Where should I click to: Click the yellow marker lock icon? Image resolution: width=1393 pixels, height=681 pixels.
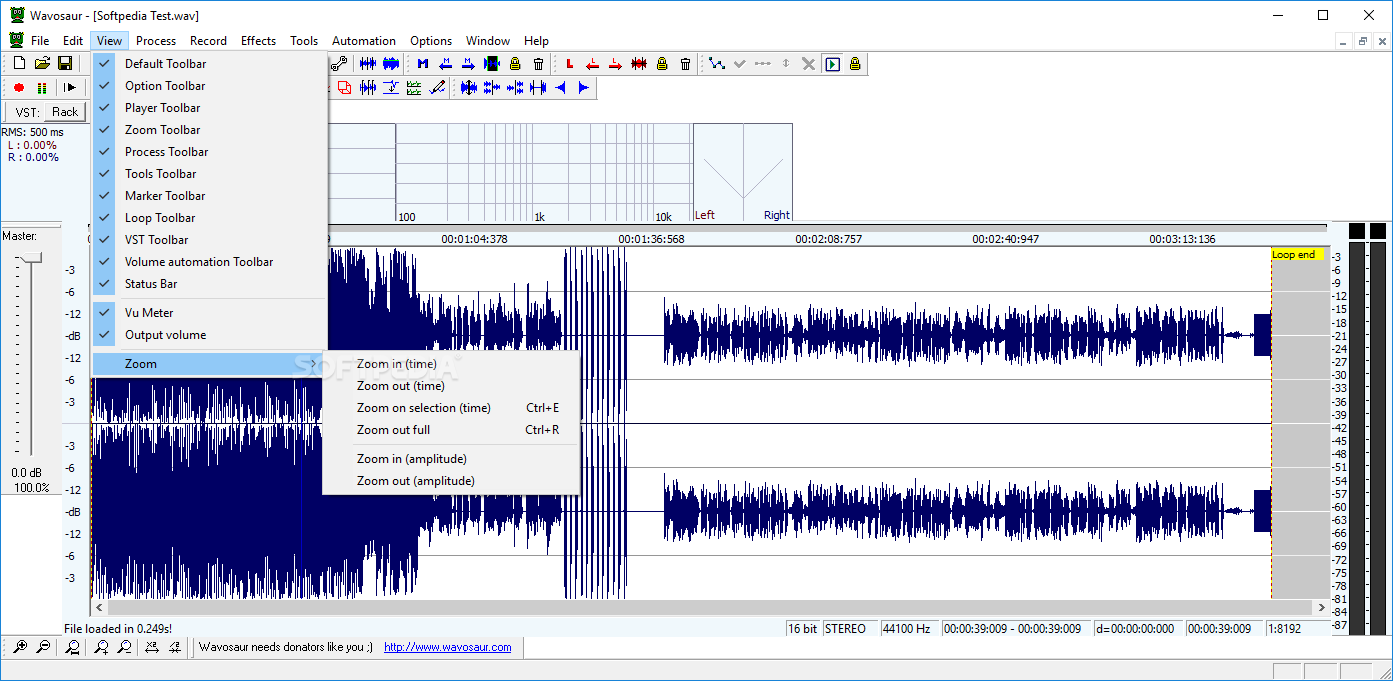tap(515, 63)
